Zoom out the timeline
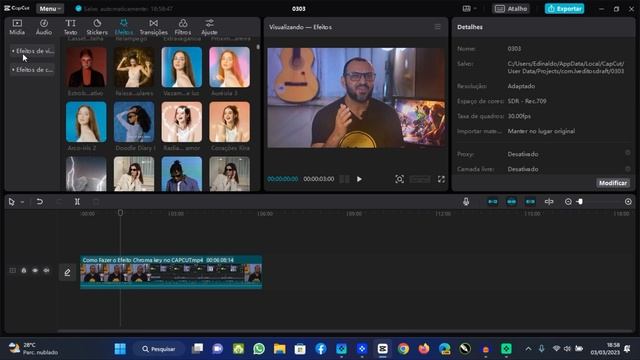Image resolution: width=640 pixels, height=360 pixels. [568, 202]
